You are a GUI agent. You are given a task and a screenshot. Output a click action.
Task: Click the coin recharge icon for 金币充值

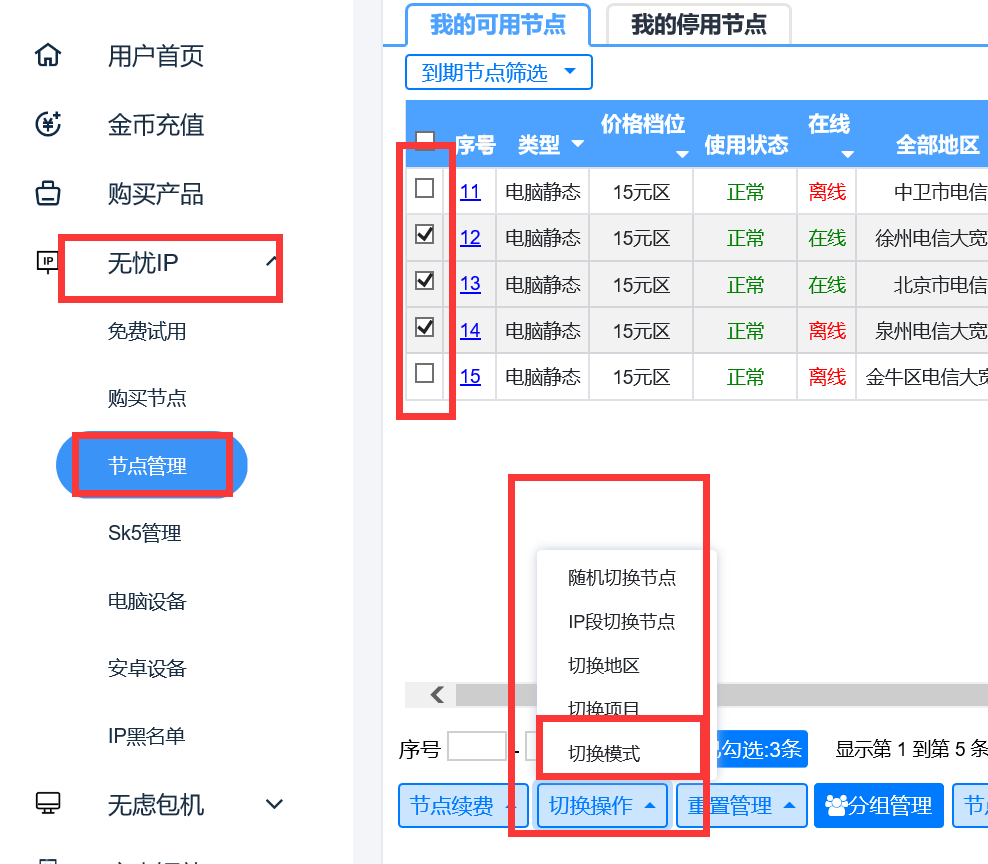click(48, 124)
